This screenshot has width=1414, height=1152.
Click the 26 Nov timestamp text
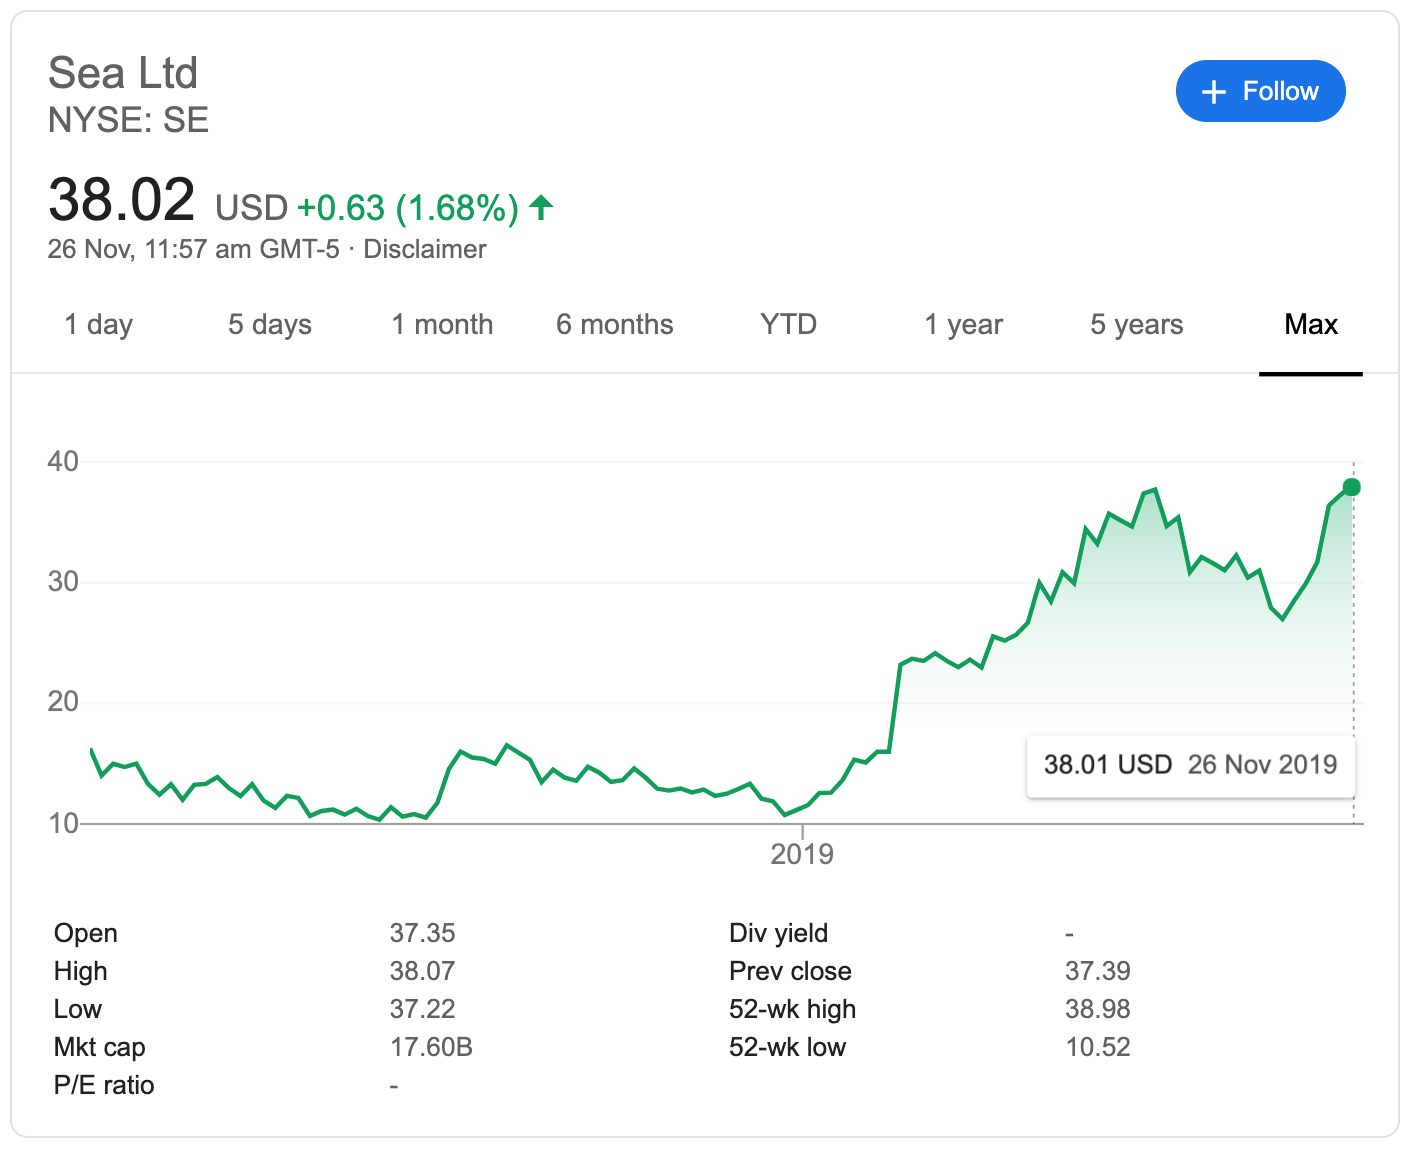click(194, 249)
